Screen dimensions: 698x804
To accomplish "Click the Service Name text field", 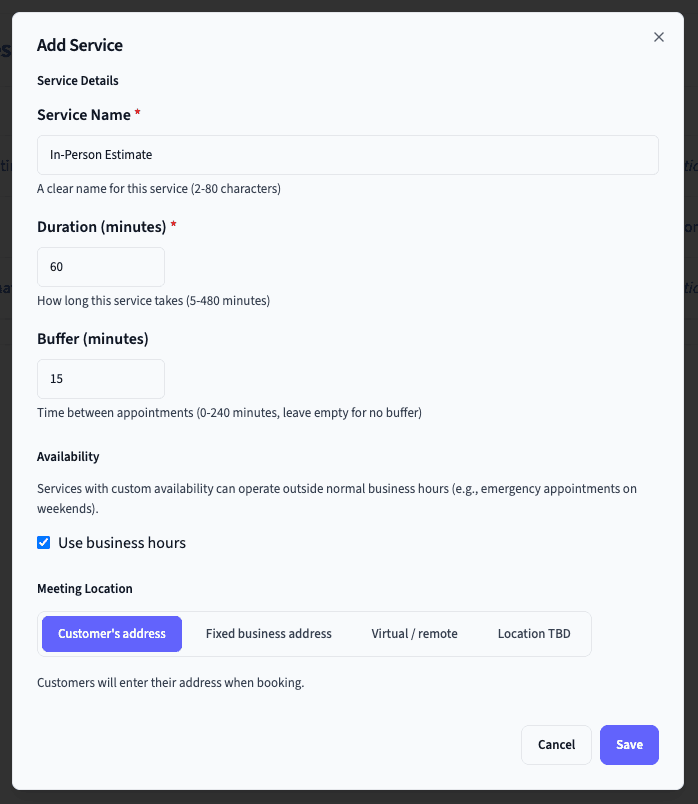I will point(347,155).
